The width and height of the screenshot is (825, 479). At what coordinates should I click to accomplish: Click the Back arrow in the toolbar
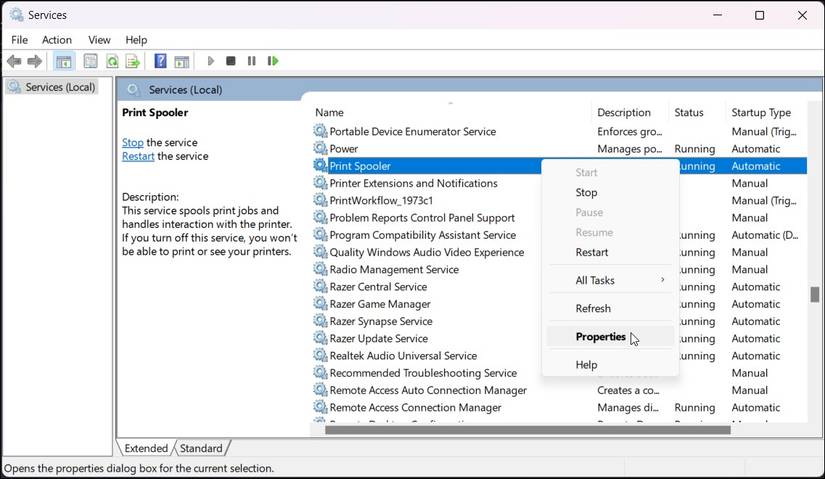[14, 61]
